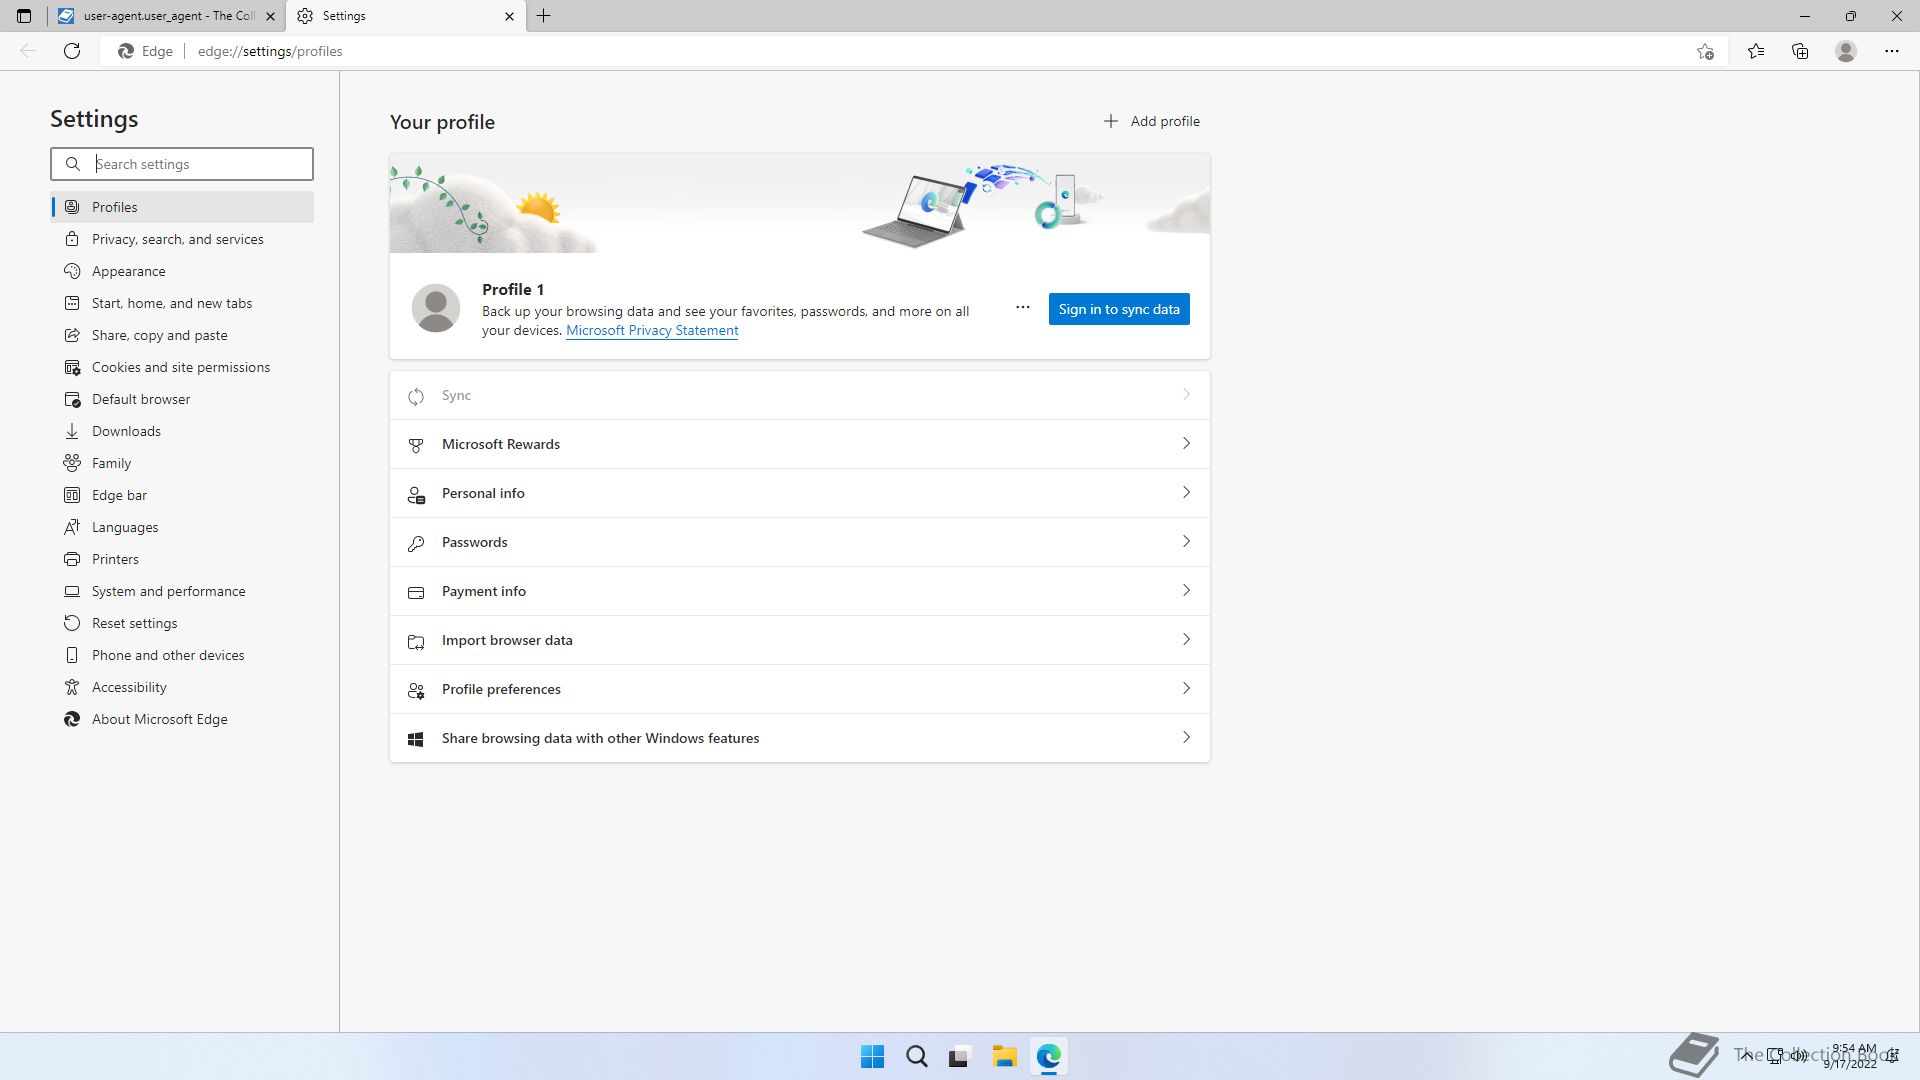
Task: Close the Settings tab
Action: click(509, 16)
